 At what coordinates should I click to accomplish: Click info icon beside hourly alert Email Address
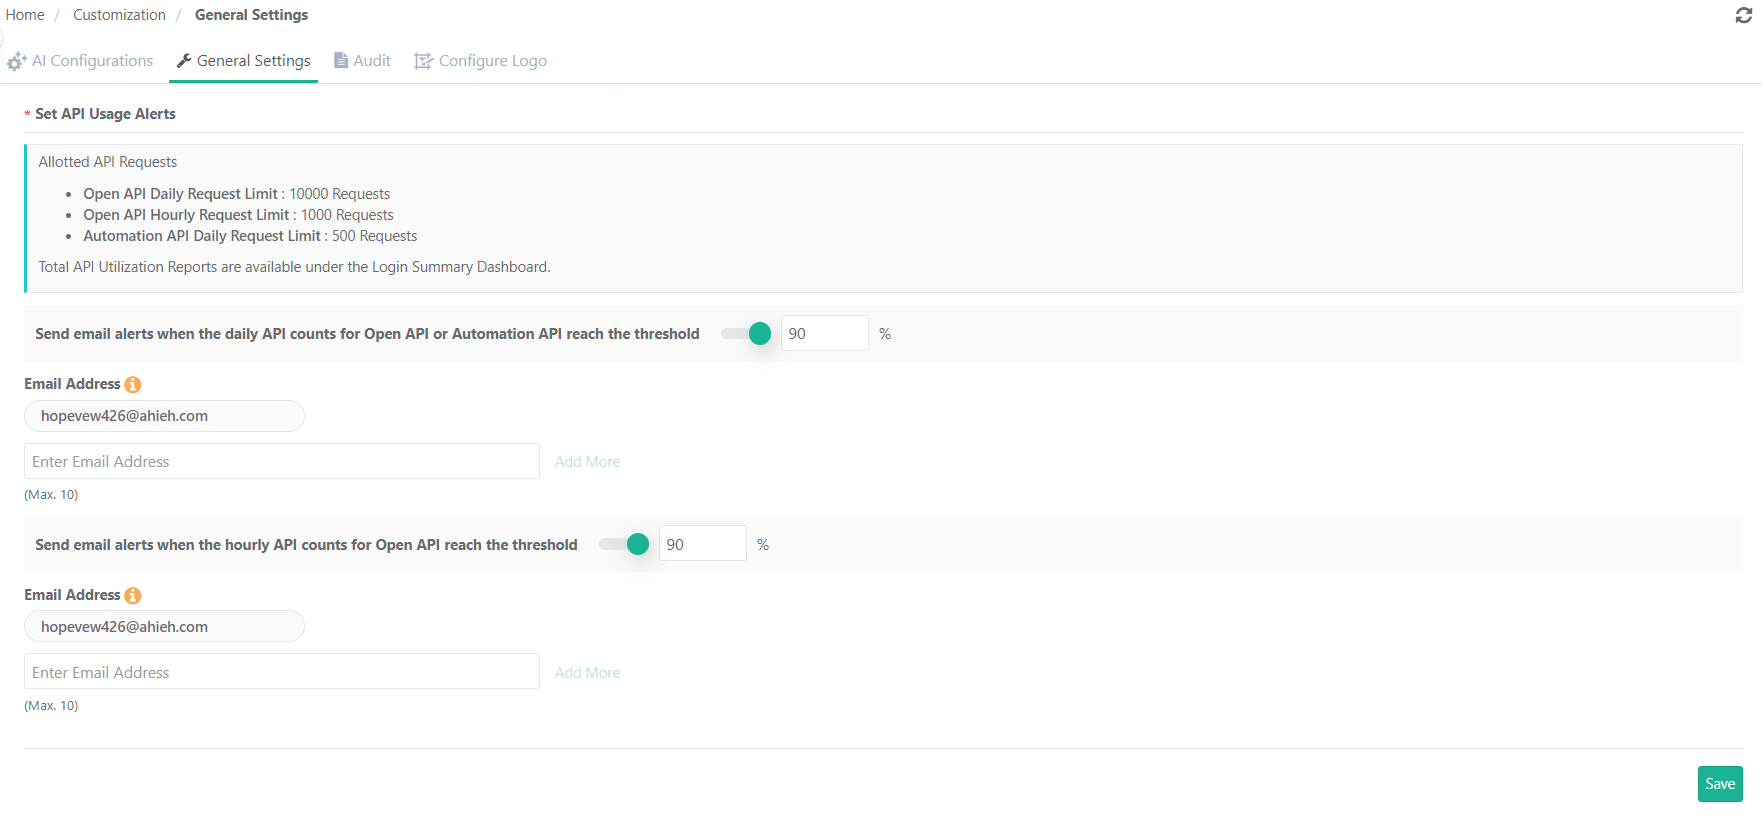pyautogui.click(x=133, y=595)
